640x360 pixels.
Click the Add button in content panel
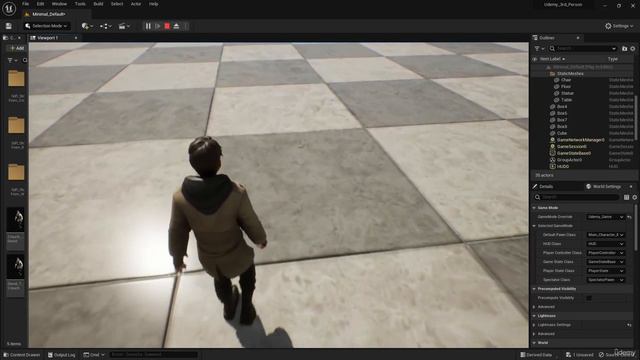17,48
